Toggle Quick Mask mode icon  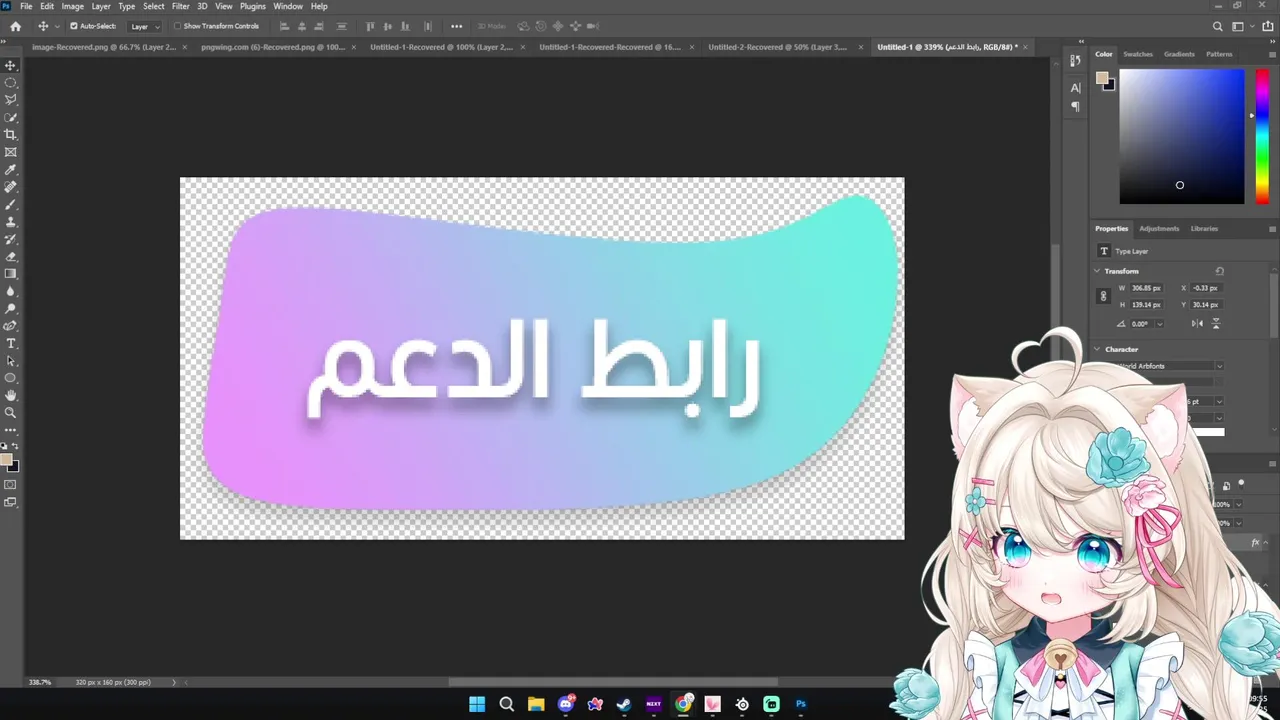(11, 485)
